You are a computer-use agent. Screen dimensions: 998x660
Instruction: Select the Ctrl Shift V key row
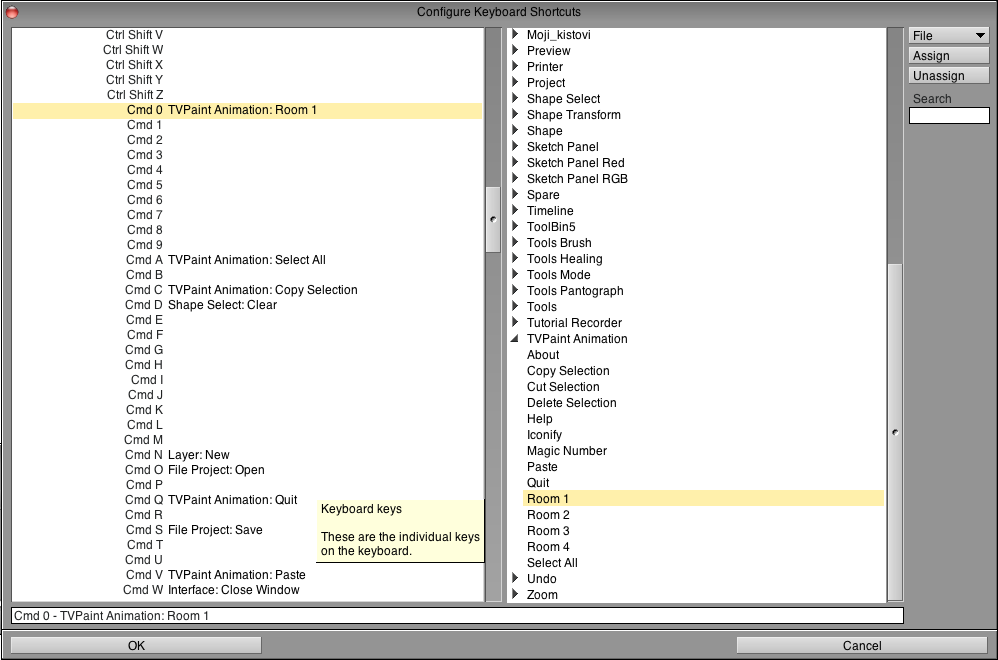pos(248,35)
